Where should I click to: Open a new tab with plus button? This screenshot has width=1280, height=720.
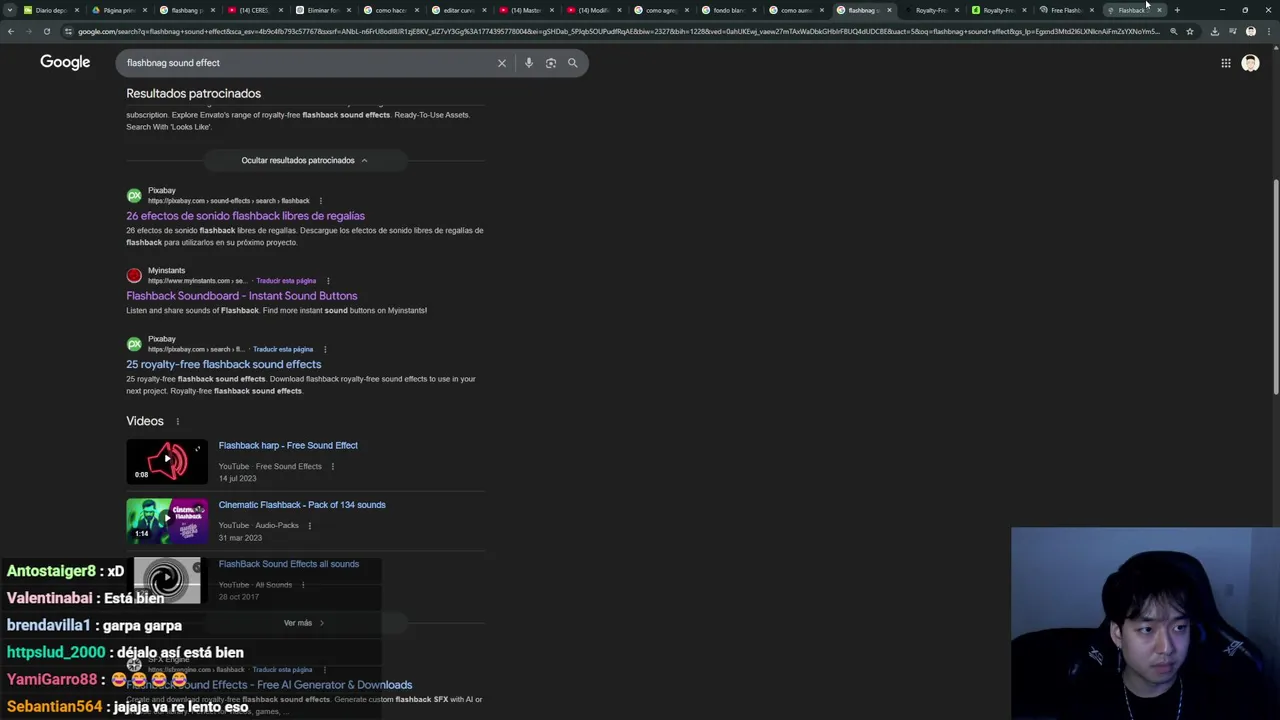[x=1177, y=10]
